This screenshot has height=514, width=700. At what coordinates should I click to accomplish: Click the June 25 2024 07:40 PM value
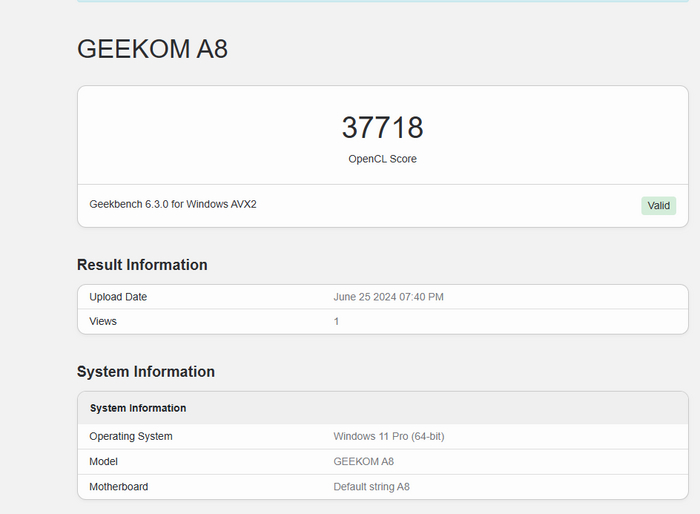pos(388,297)
